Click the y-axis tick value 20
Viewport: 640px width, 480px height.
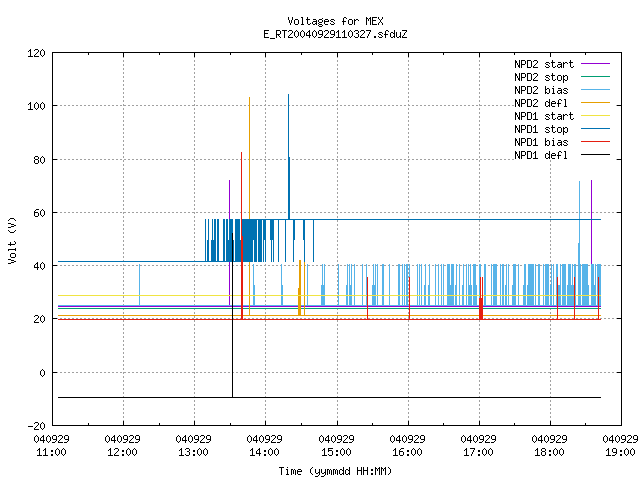pyautogui.click(x=39, y=319)
